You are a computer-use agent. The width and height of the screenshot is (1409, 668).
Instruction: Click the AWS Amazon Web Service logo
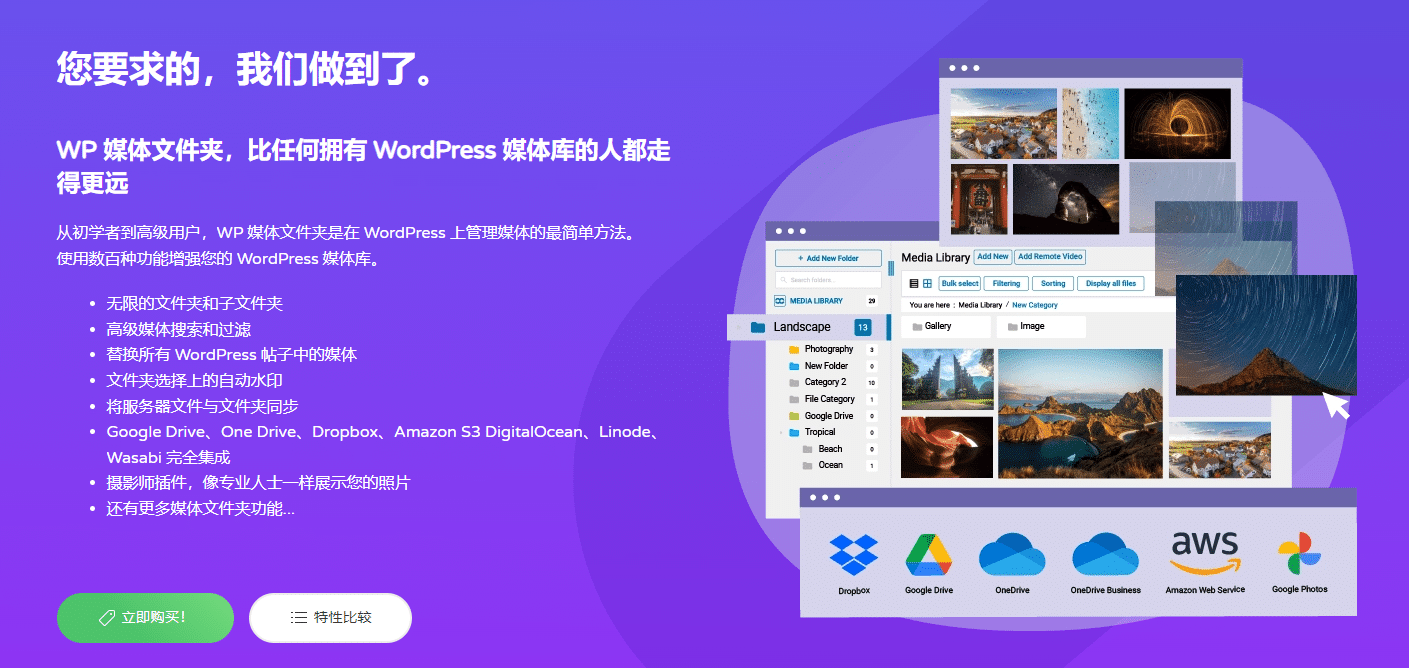coord(1205,554)
